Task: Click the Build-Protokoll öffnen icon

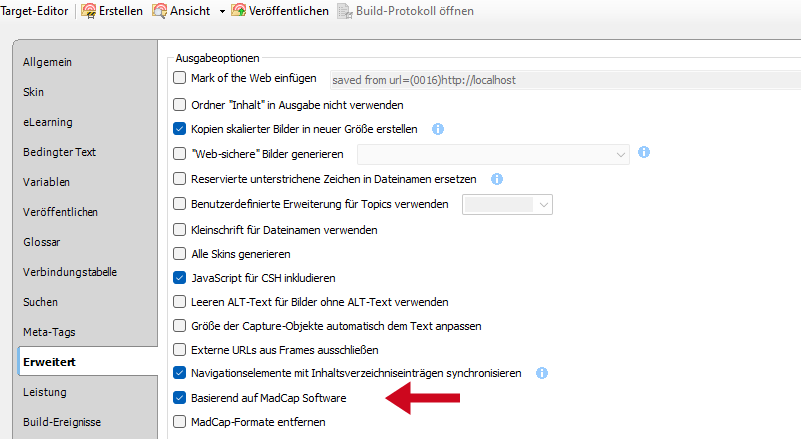Action: [x=345, y=11]
